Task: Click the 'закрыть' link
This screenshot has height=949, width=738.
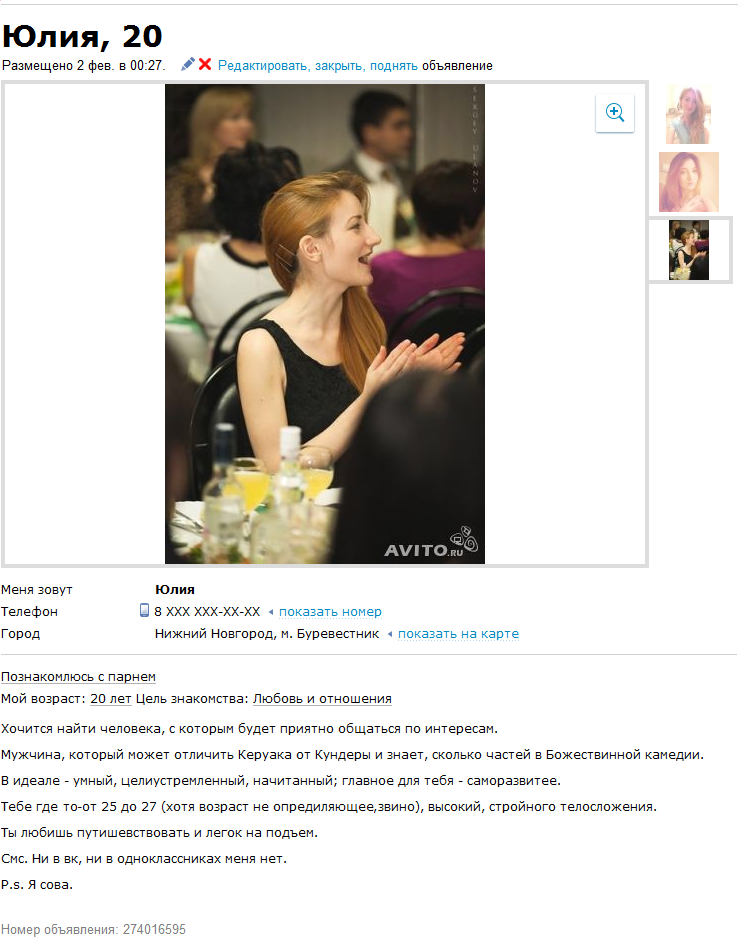Action: 340,65
